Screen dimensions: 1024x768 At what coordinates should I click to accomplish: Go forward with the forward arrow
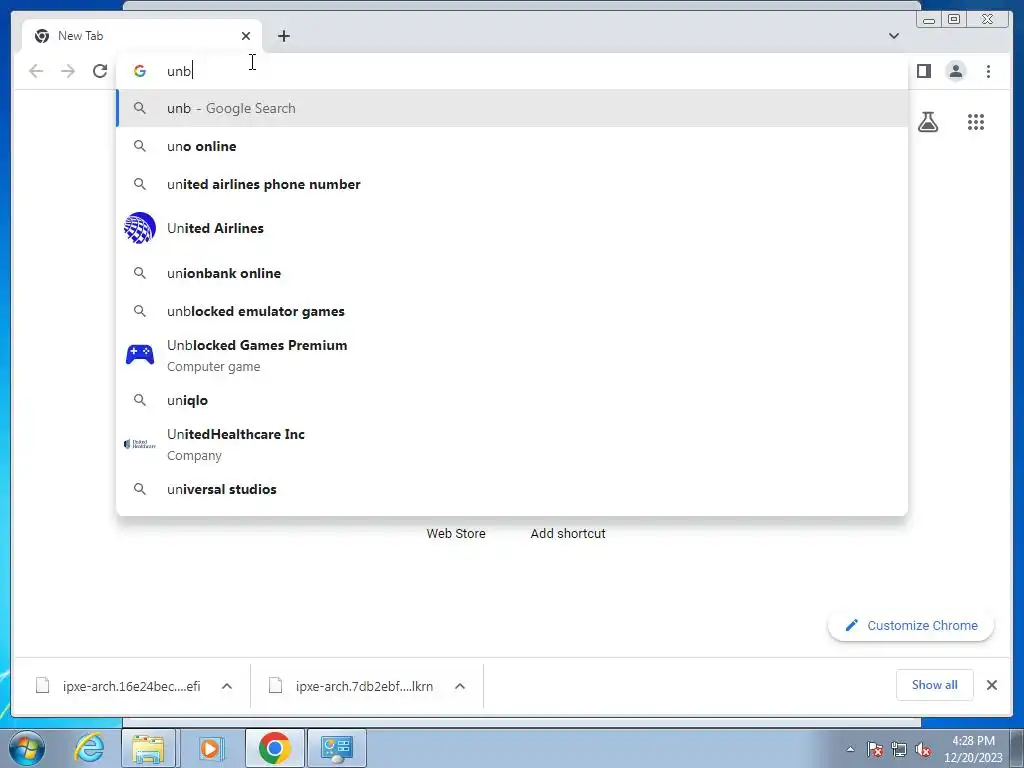tap(68, 71)
